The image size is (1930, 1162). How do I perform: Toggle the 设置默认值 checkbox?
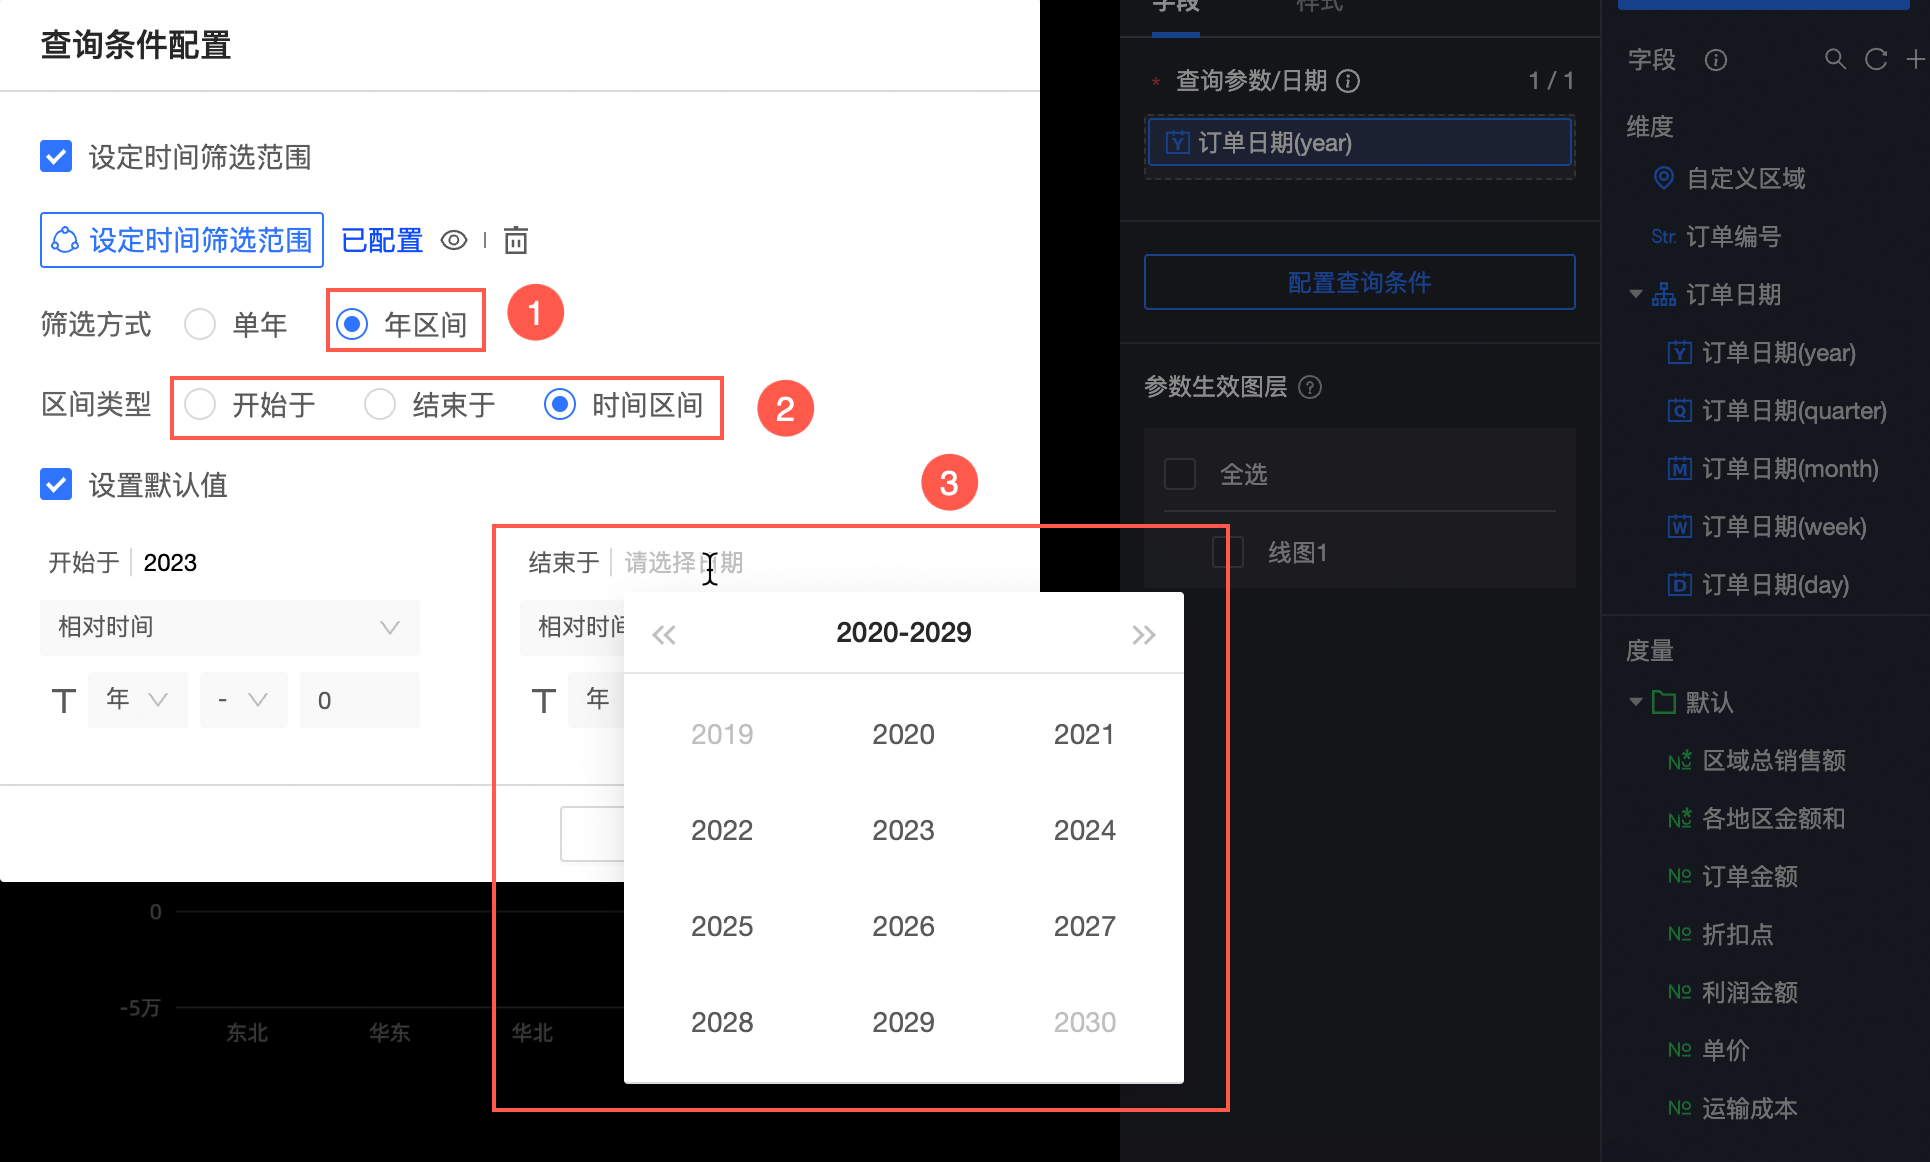[x=56, y=485]
